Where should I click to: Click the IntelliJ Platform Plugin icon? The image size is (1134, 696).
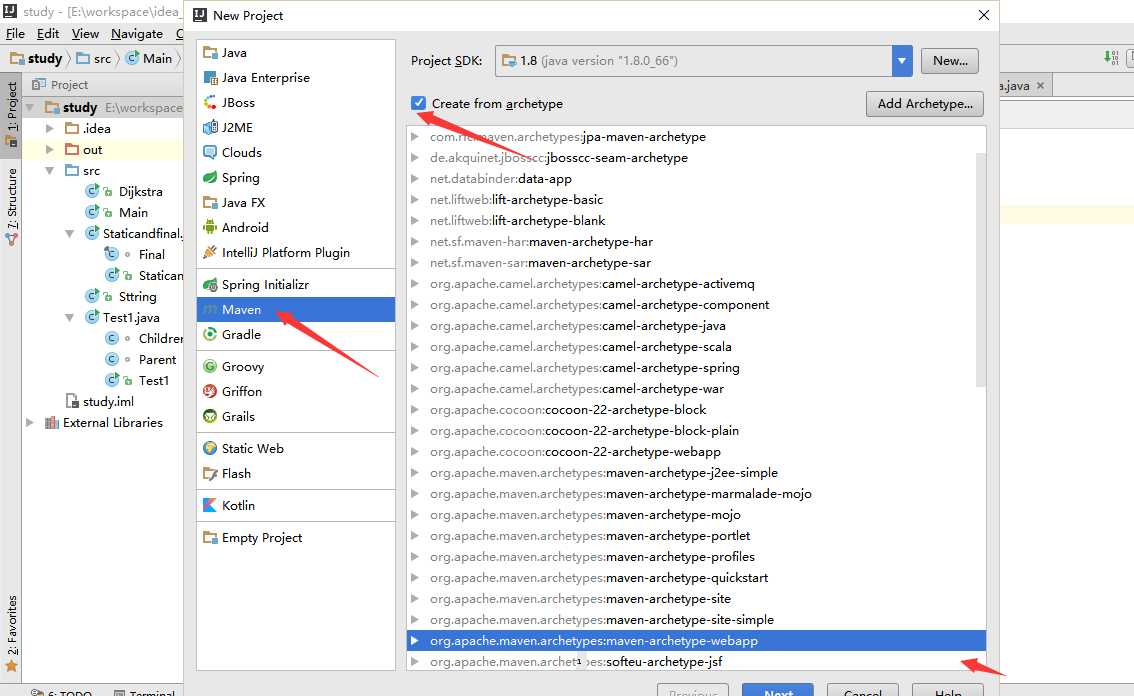(x=210, y=252)
